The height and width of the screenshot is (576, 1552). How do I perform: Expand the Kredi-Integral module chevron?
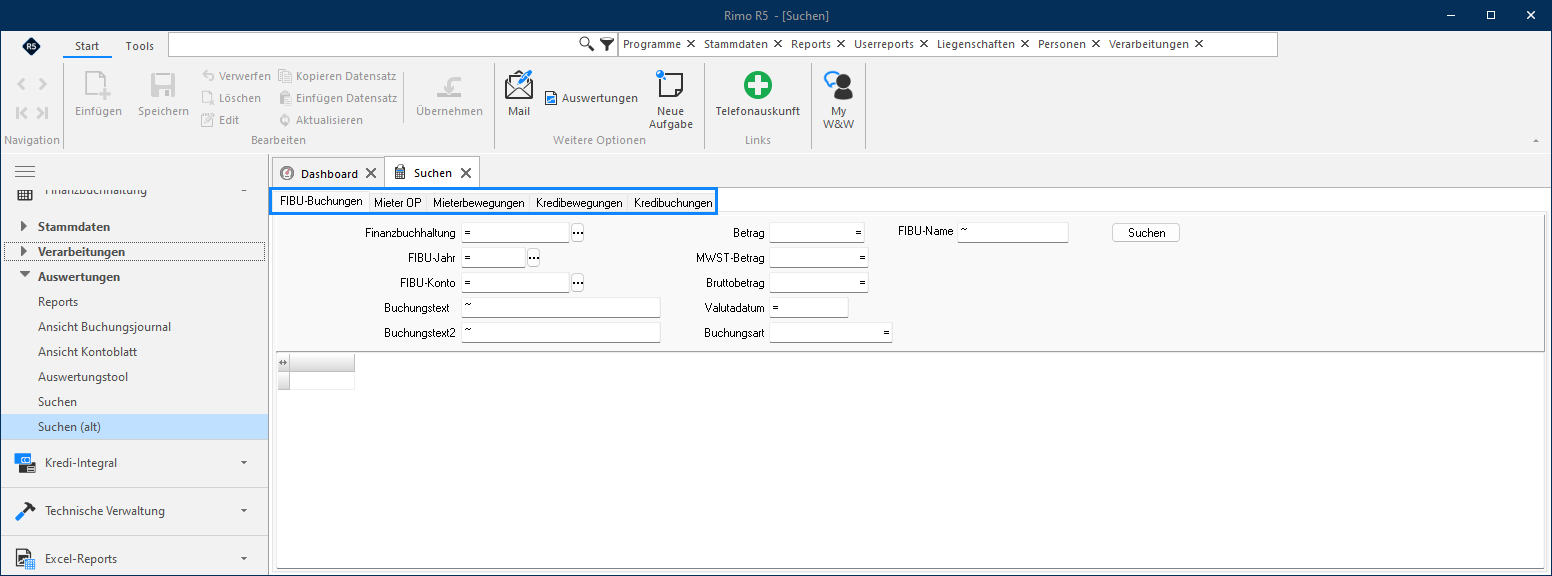point(244,464)
